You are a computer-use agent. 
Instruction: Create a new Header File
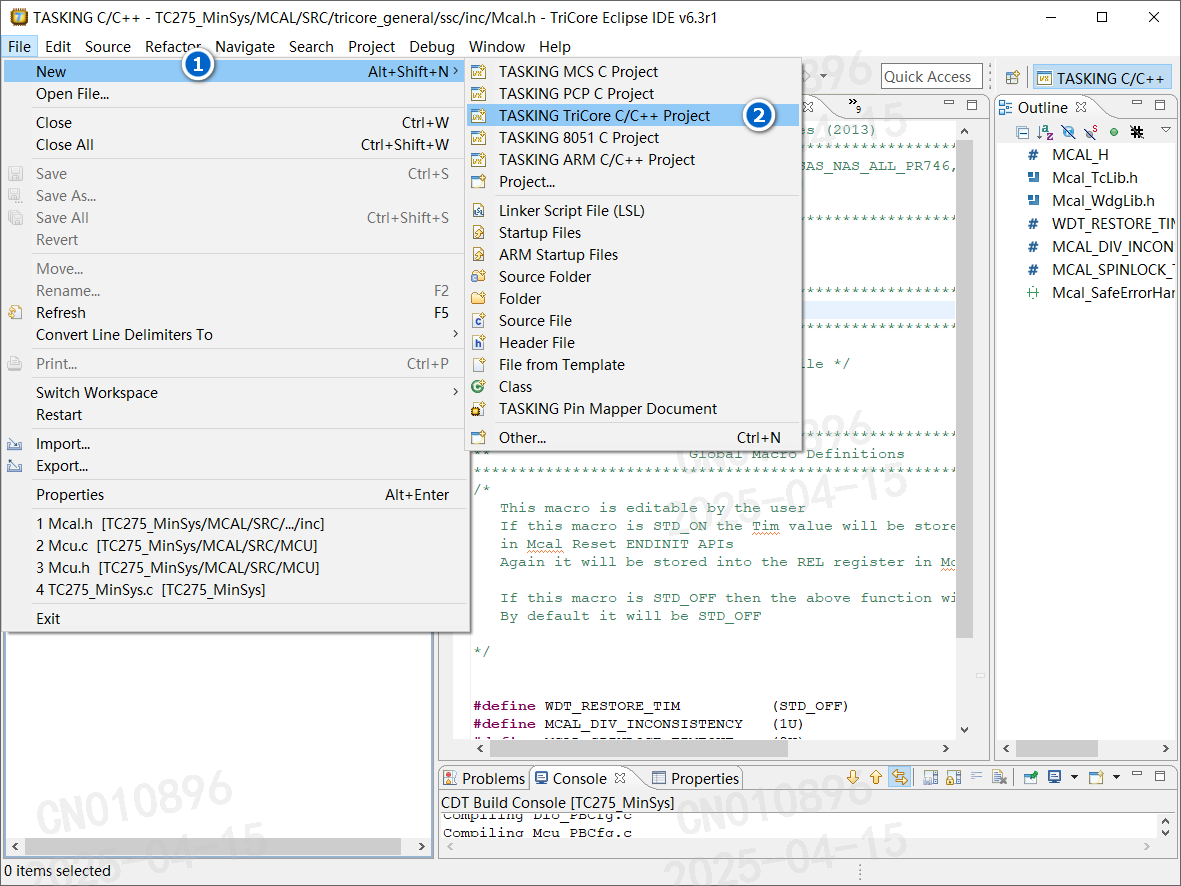point(632,342)
